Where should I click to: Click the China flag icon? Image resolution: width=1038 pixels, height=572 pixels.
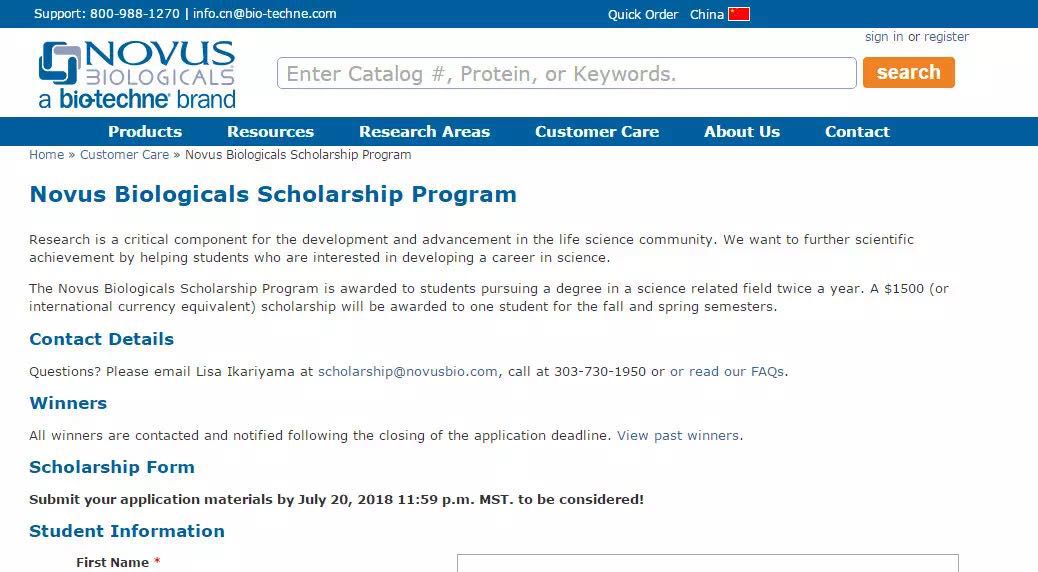pyautogui.click(x=739, y=14)
